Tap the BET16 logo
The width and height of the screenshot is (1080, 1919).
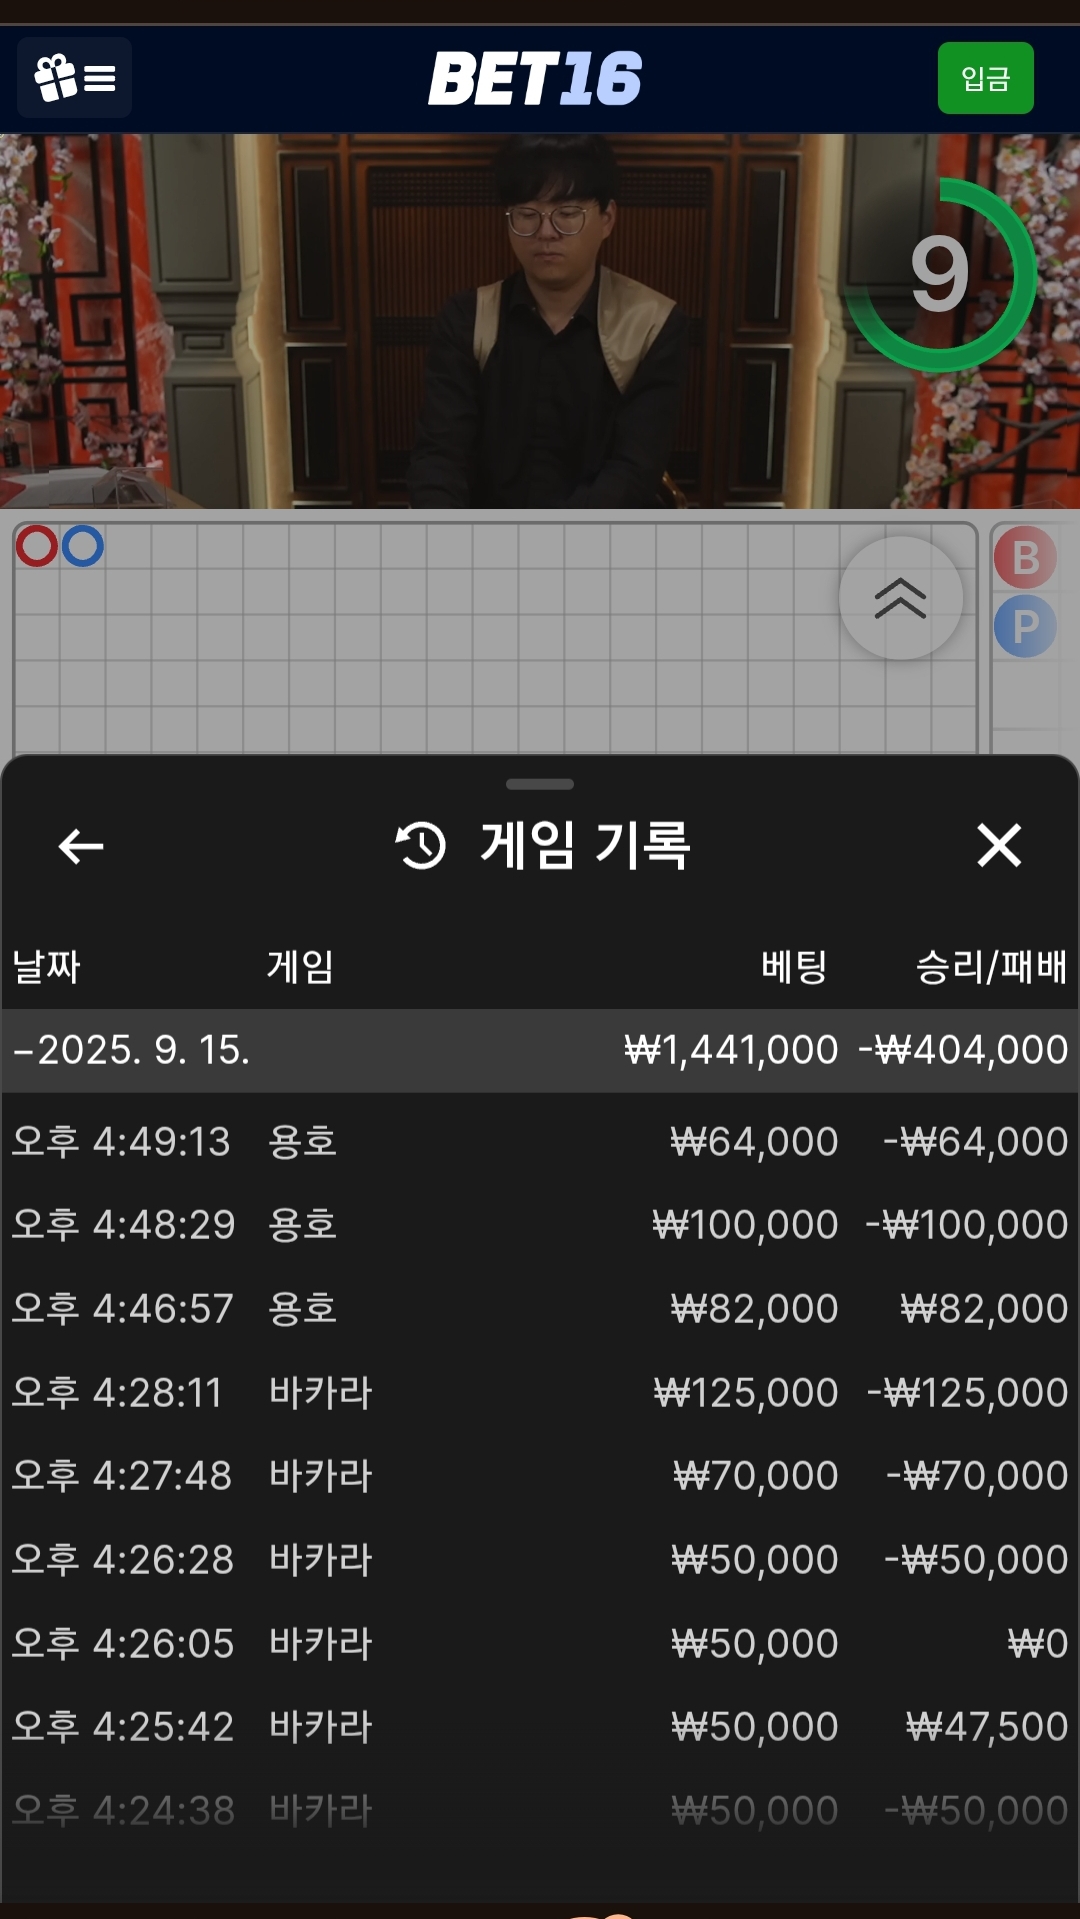535,78
